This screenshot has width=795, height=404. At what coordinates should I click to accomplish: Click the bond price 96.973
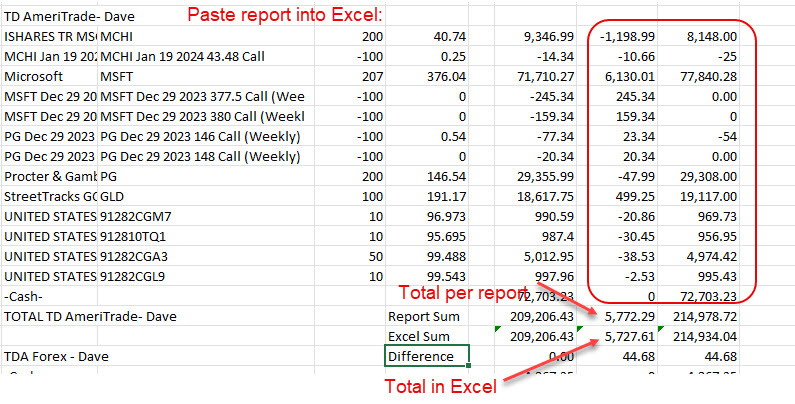(427, 217)
